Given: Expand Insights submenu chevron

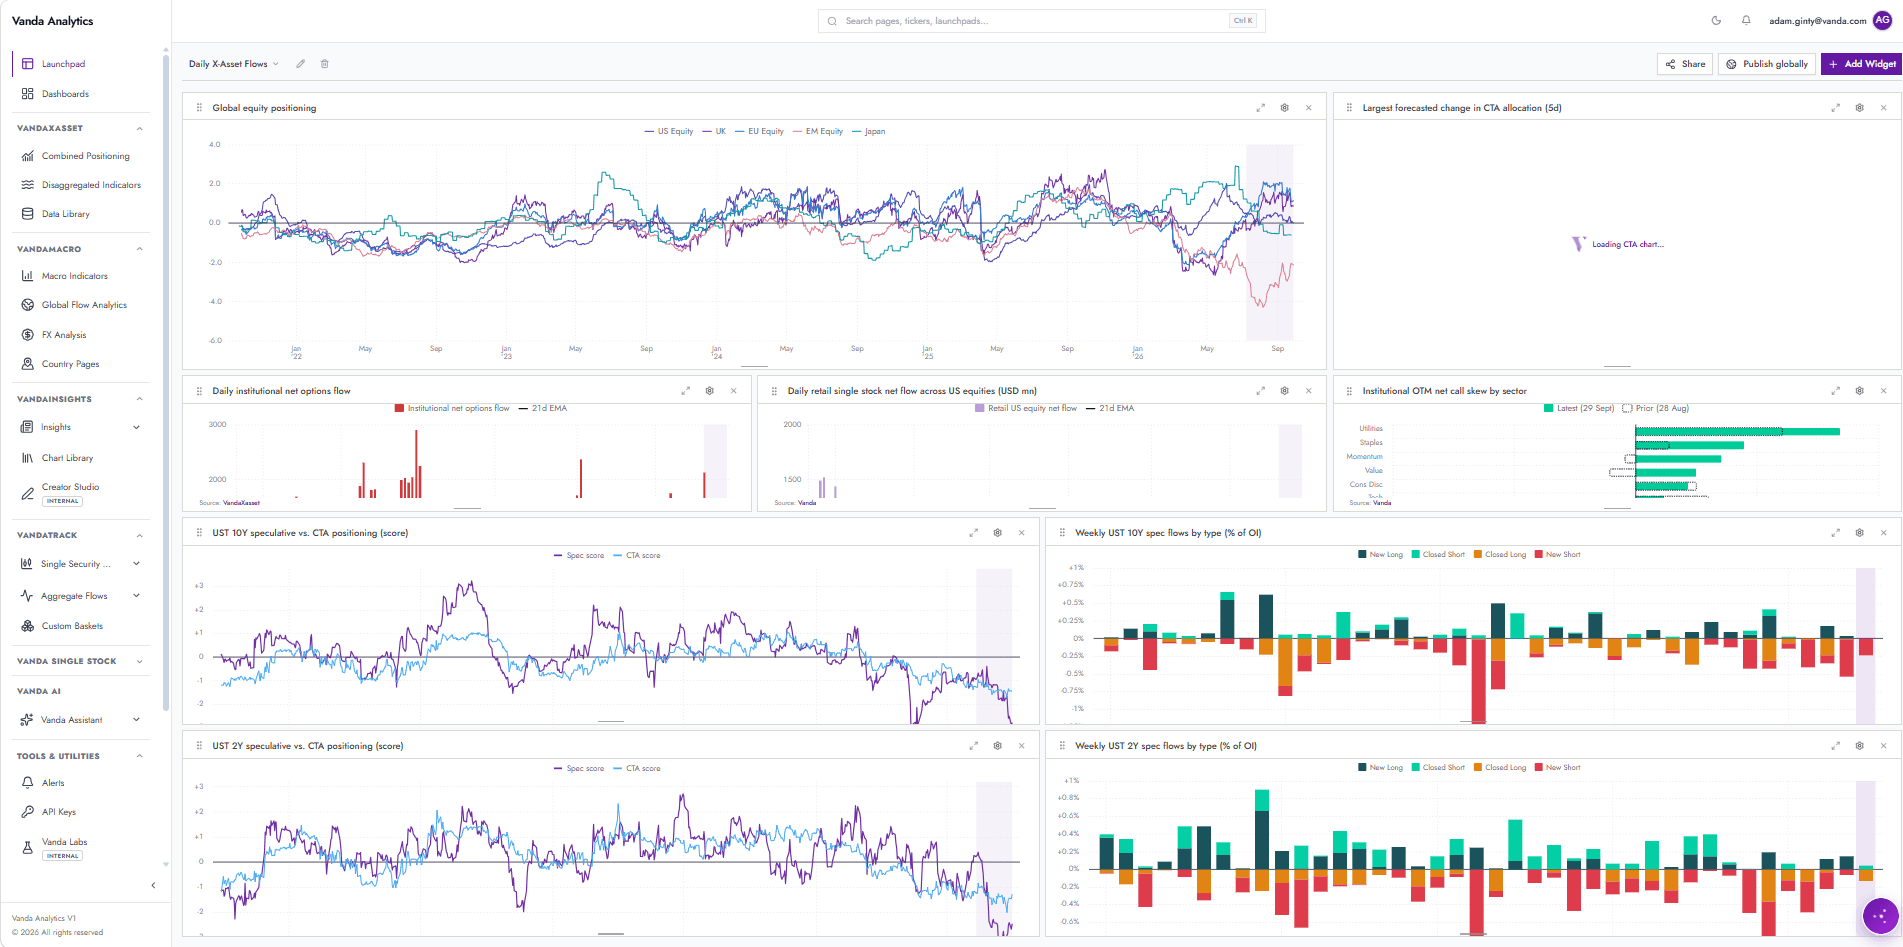Looking at the screenshot, I should pos(136,427).
